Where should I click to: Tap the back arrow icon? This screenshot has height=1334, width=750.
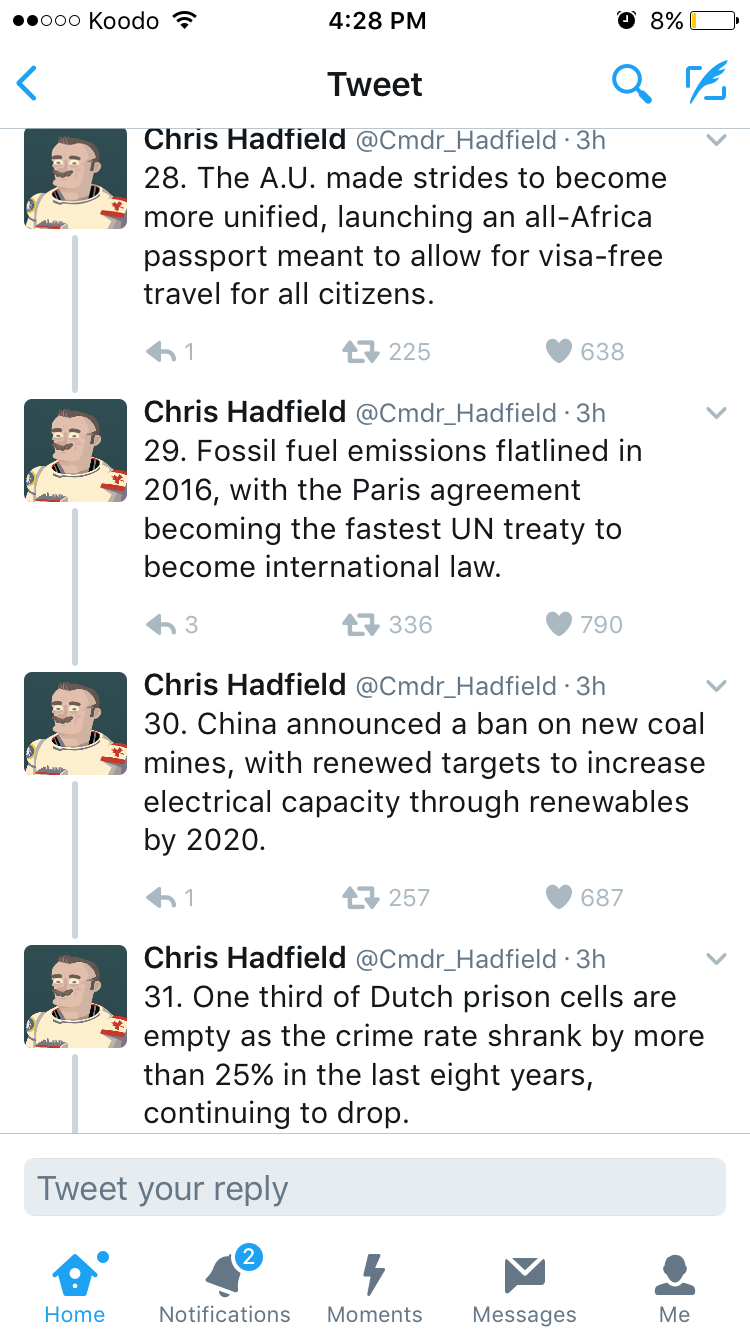click(28, 84)
